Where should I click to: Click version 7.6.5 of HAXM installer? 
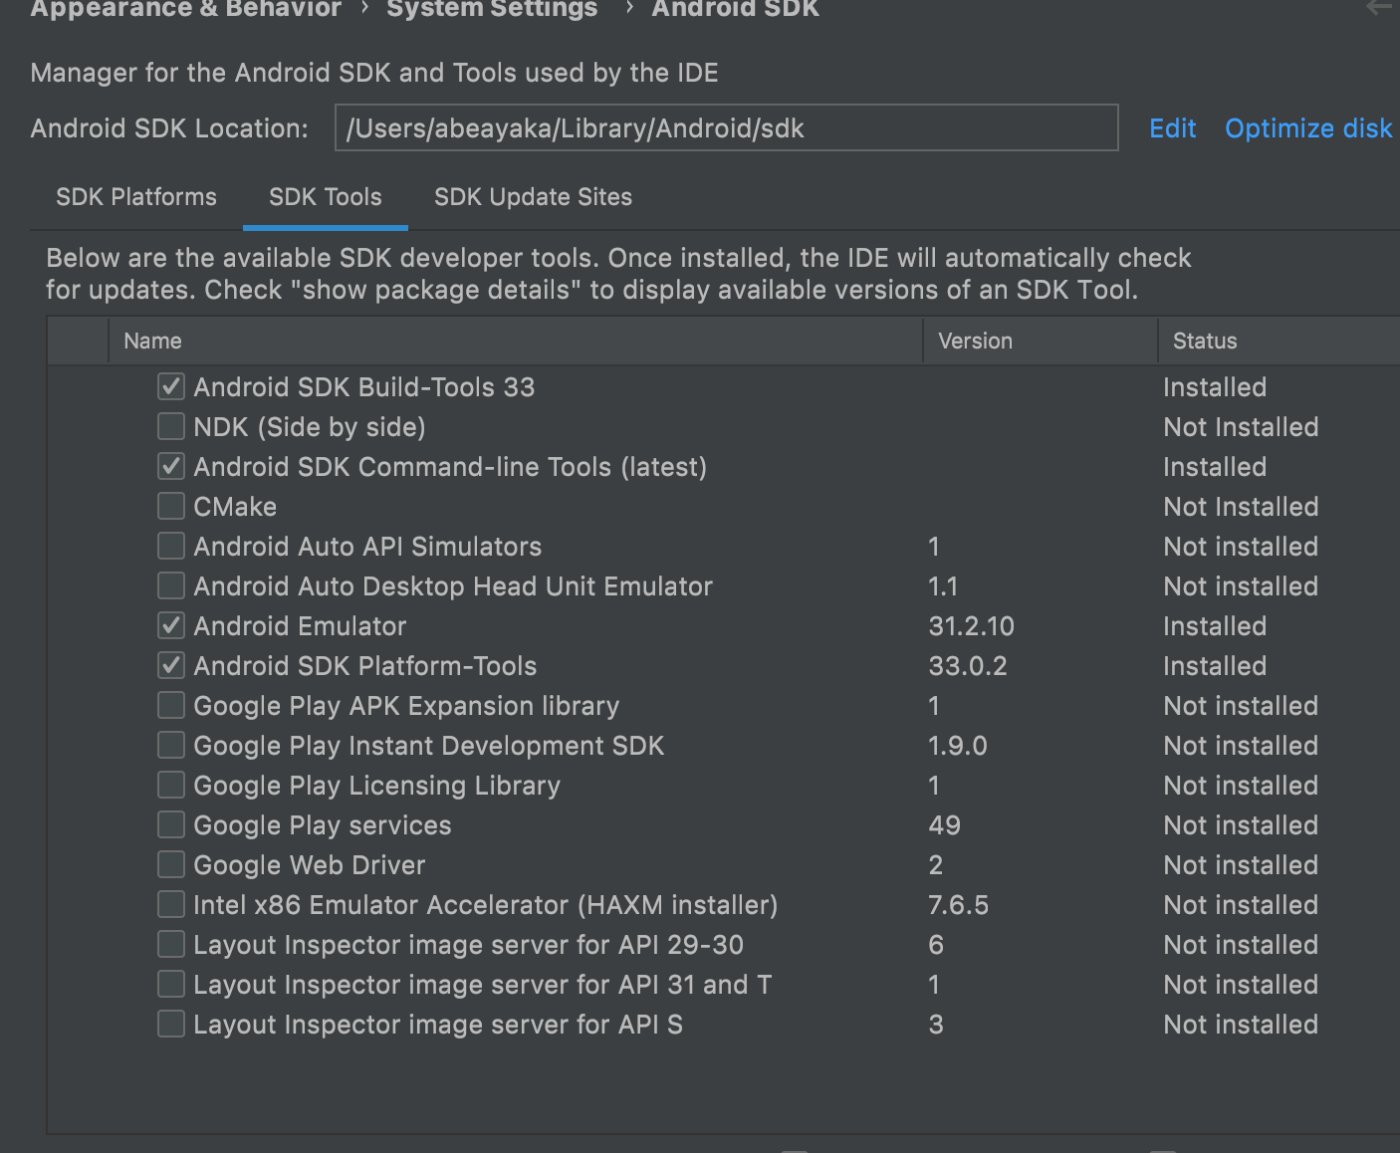(958, 905)
